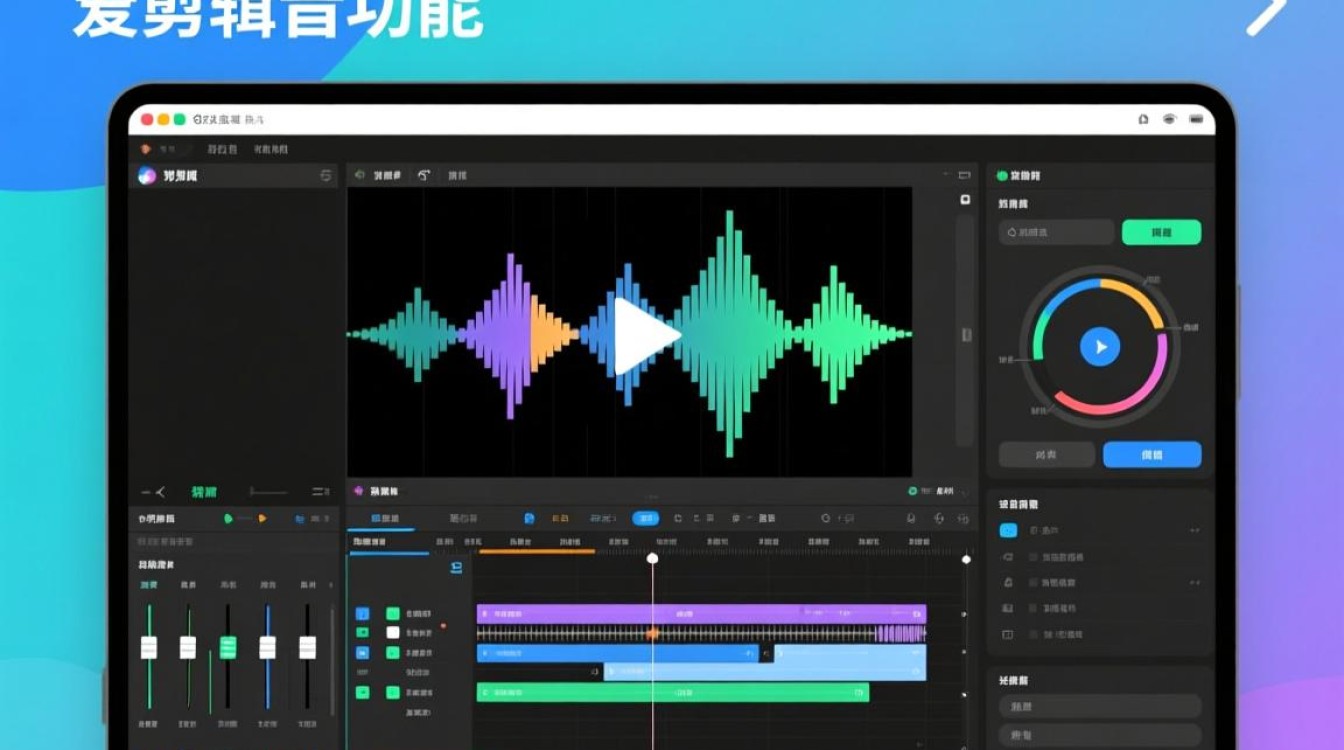Click the Wi-Fi icon in the white title bar
Viewport: 1344px width, 750px height.
(x=1169, y=119)
